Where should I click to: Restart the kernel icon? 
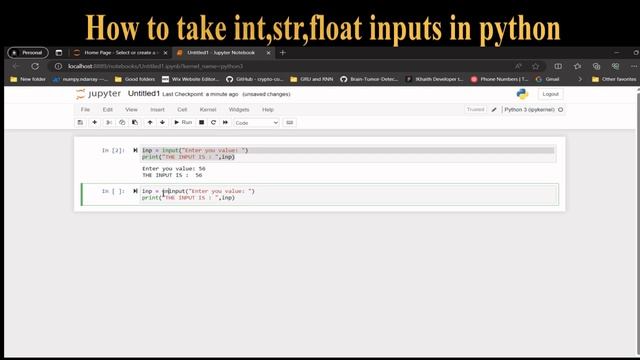(x=213, y=122)
